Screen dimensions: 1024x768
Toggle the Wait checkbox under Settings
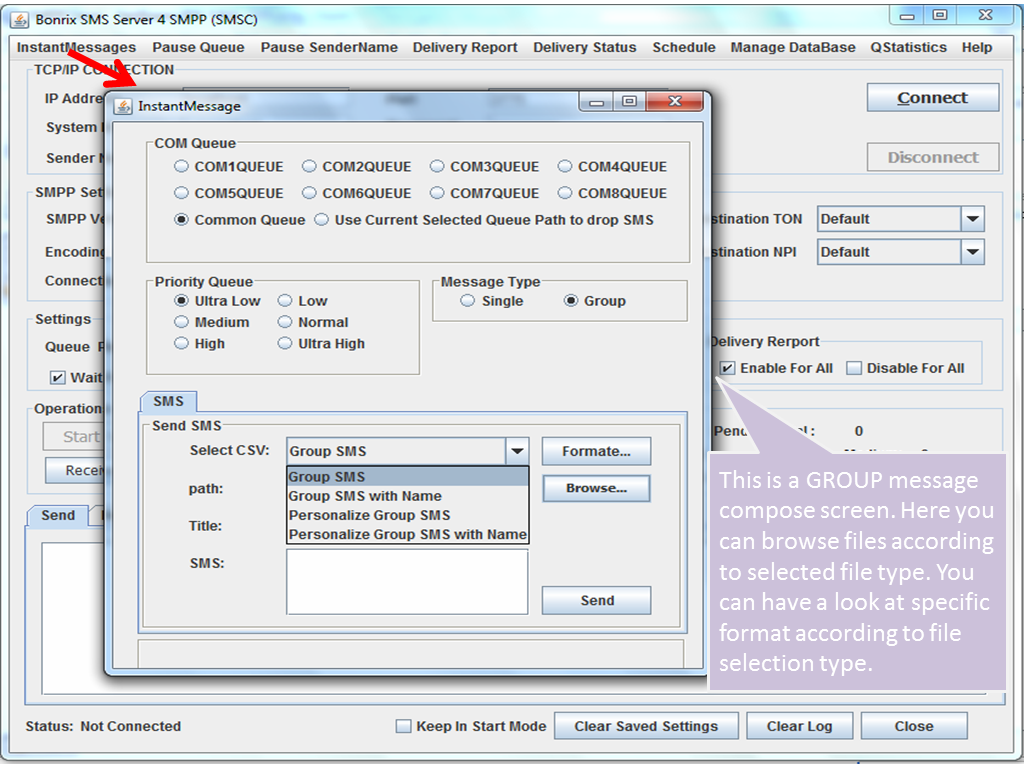(57, 377)
